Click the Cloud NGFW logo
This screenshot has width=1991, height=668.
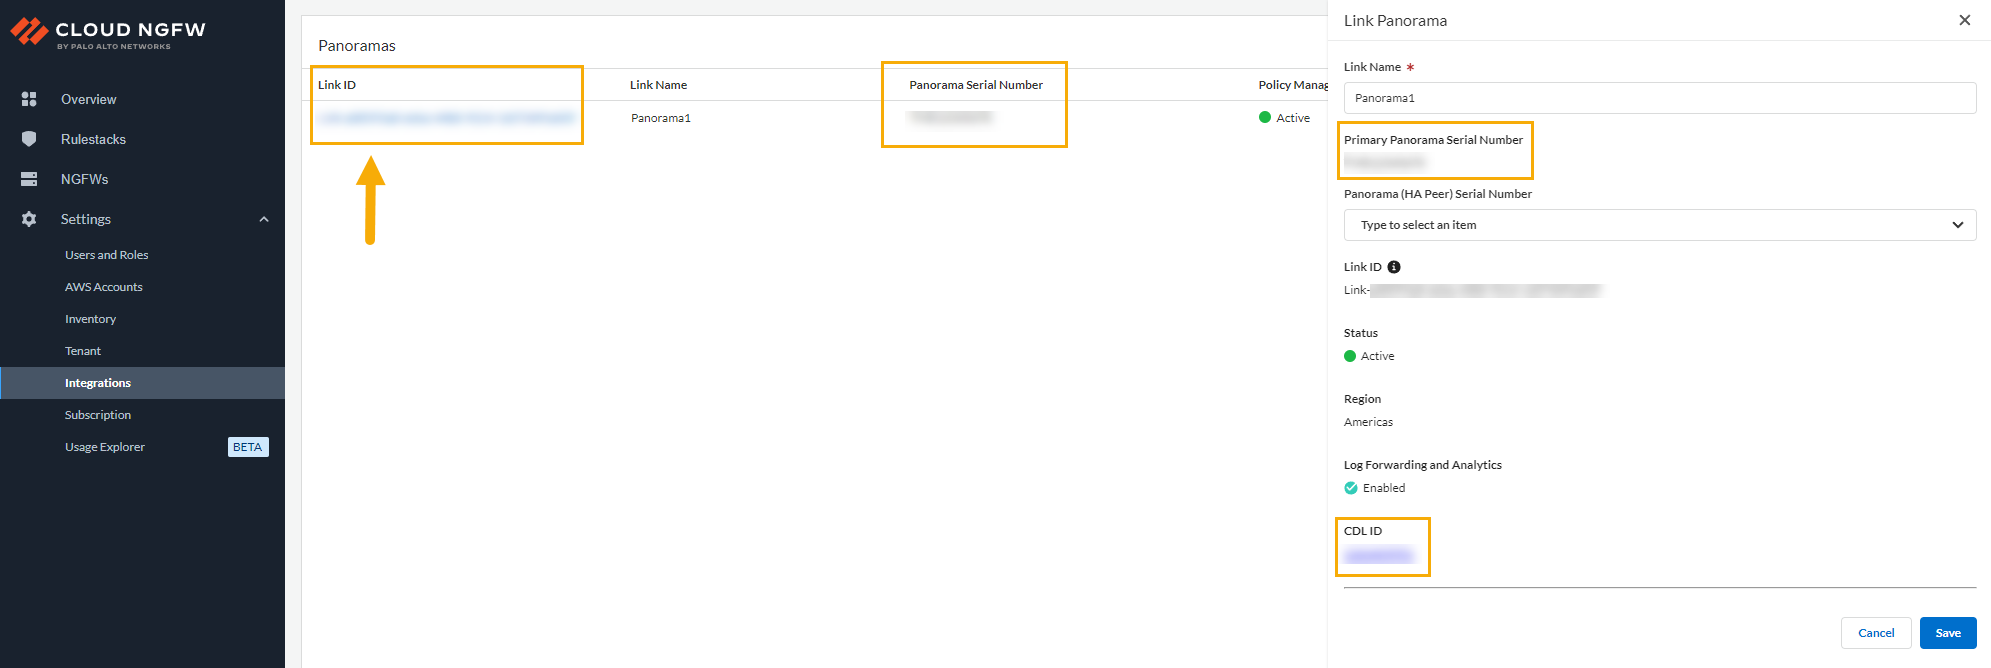pos(108,32)
